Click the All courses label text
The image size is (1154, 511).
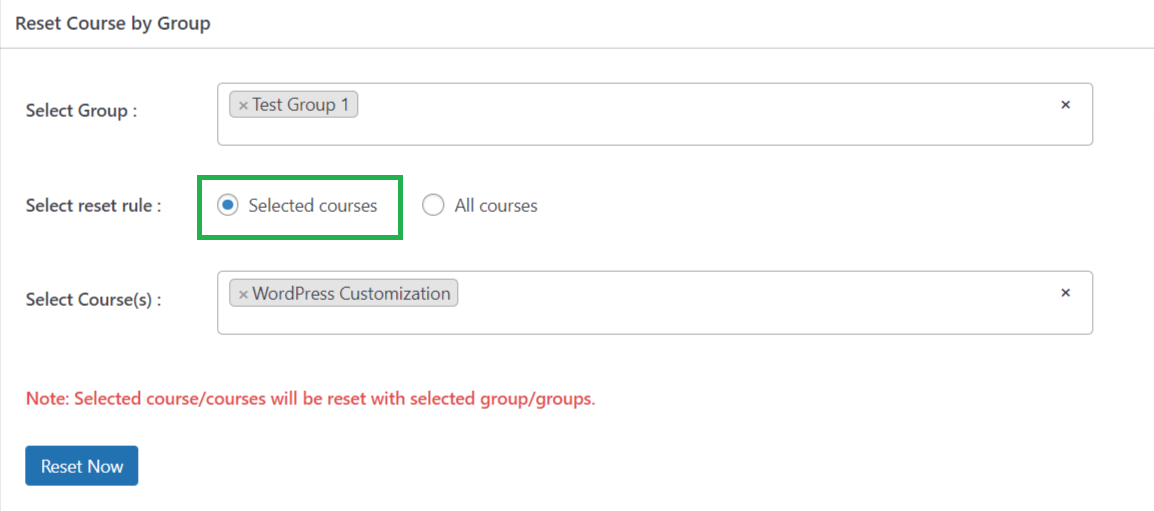coord(496,206)
